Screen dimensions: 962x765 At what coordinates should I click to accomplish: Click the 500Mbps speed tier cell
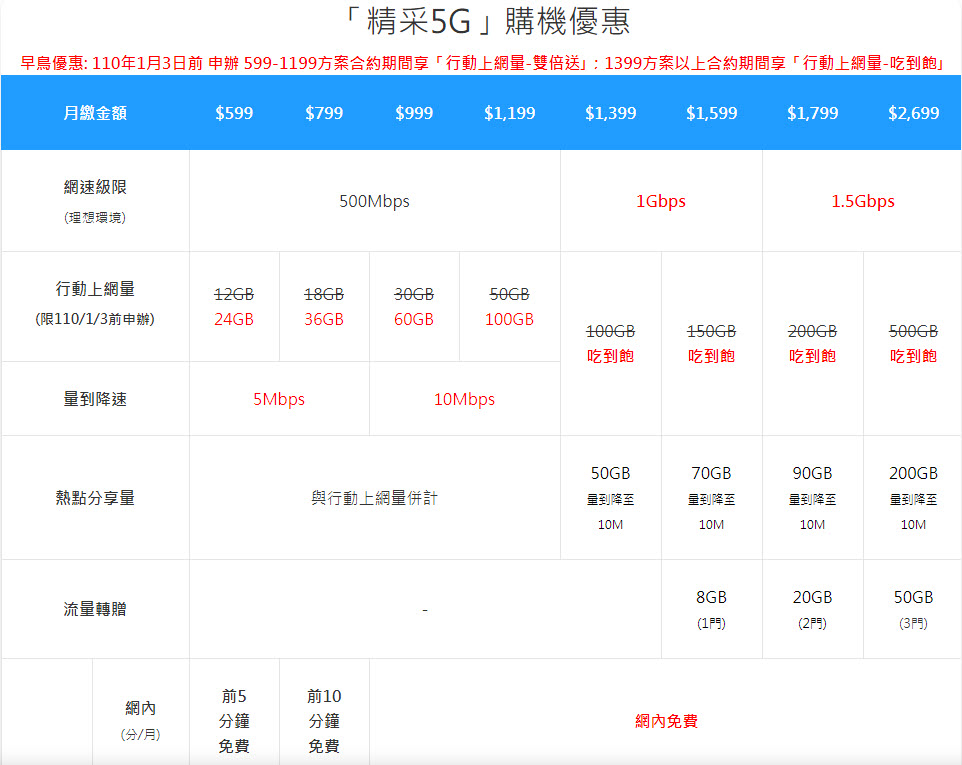point(374,201)
